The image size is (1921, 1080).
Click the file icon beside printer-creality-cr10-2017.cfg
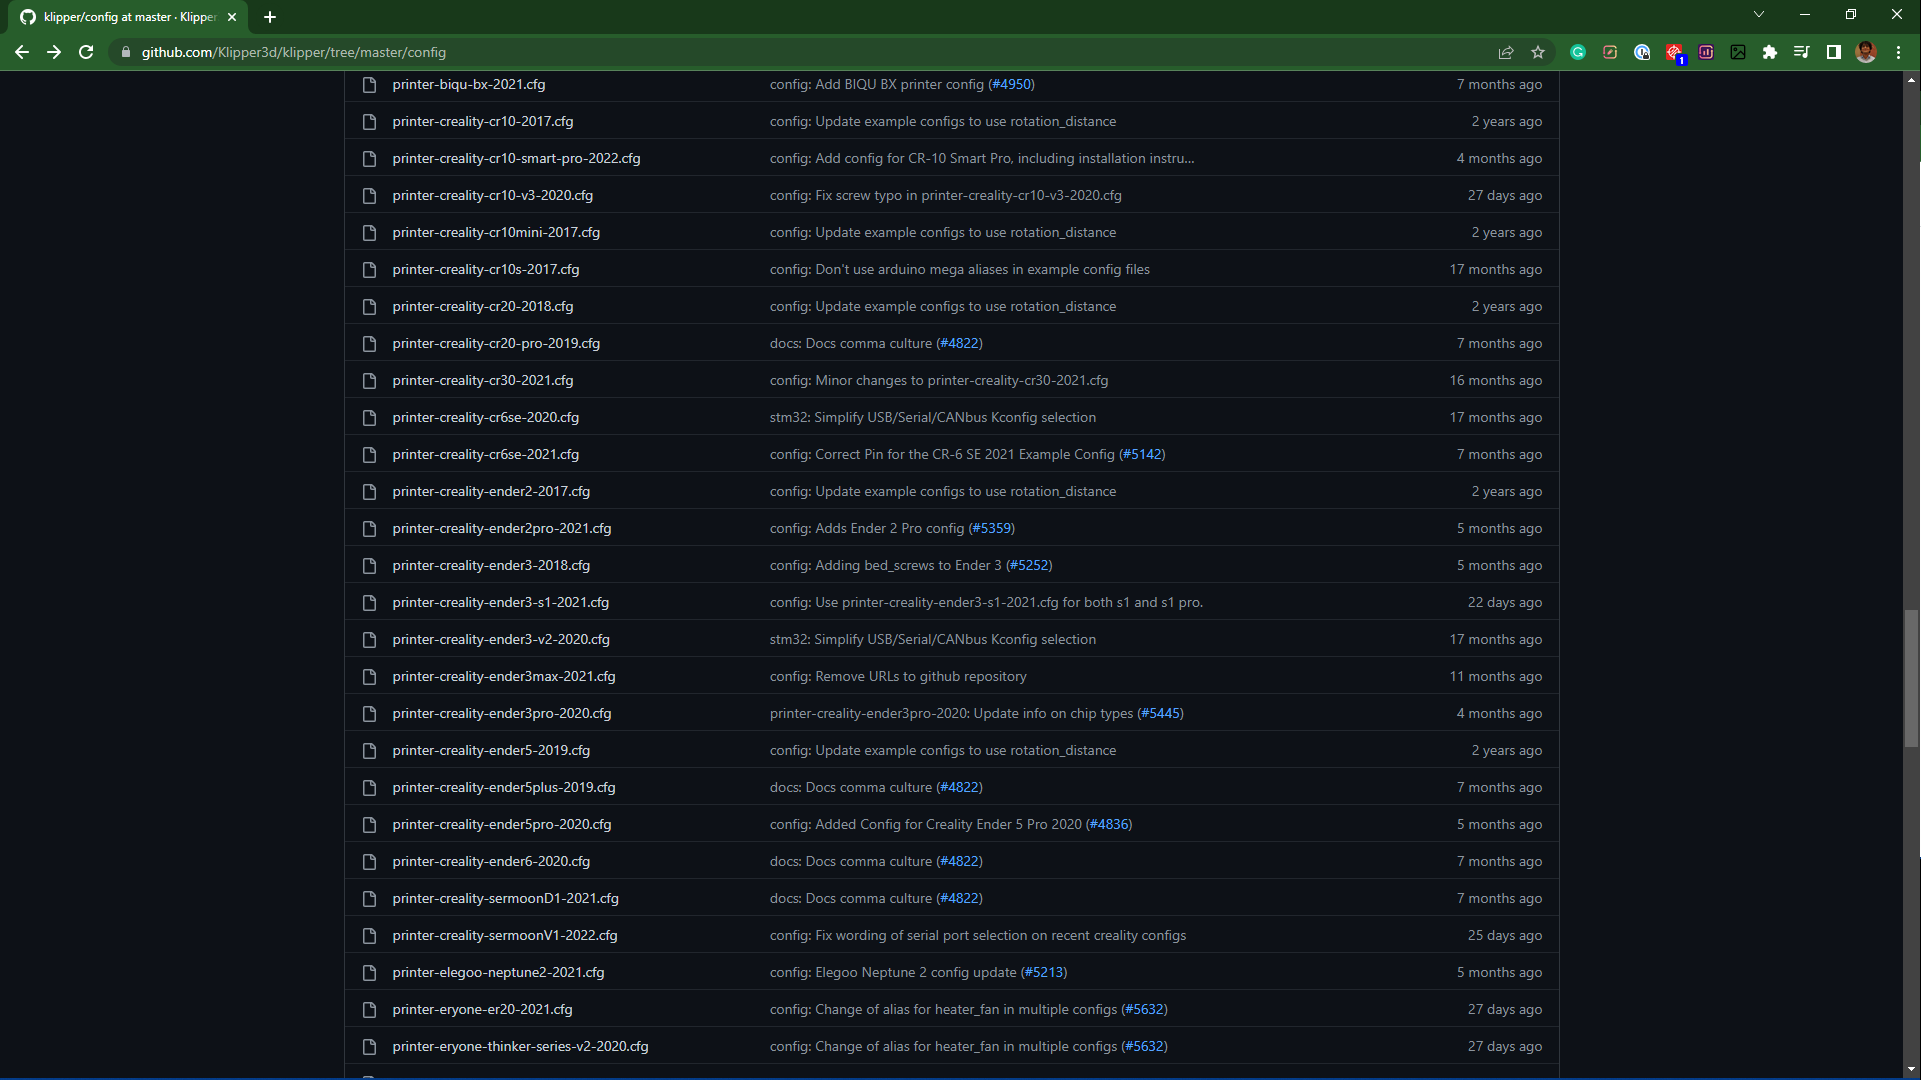coord(369,122)
